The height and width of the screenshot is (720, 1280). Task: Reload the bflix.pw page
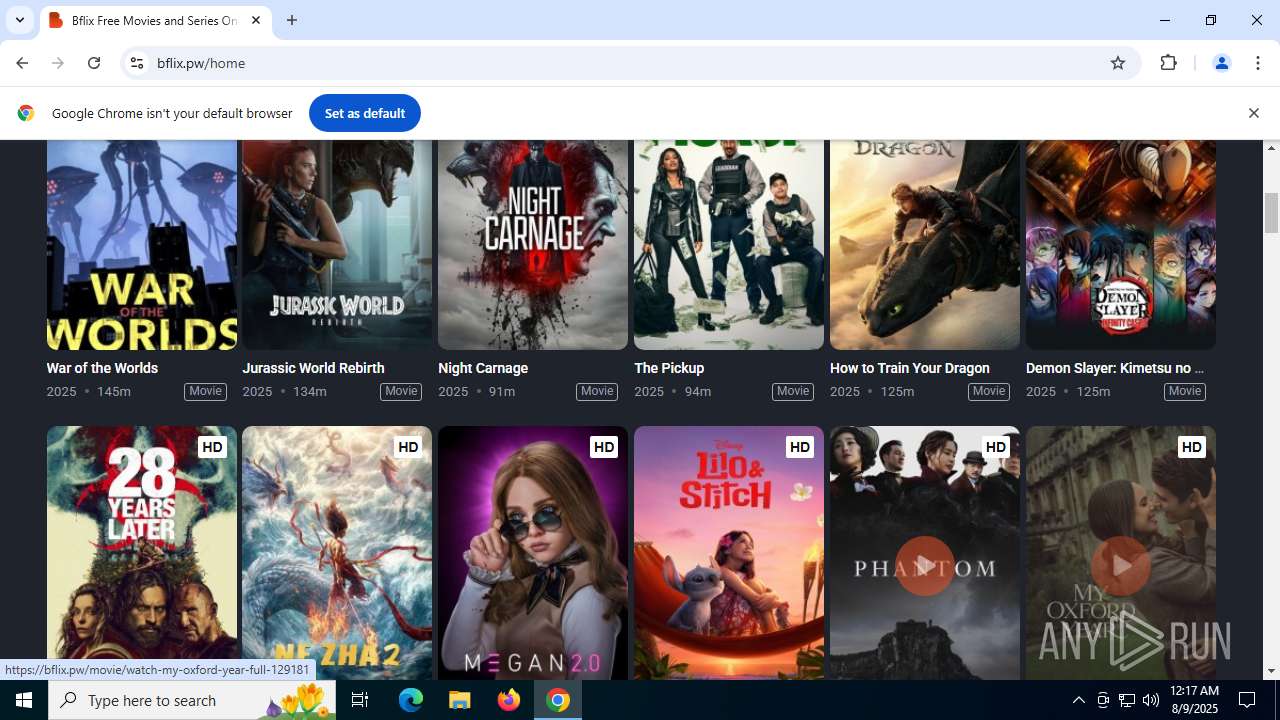pos(94,63)
